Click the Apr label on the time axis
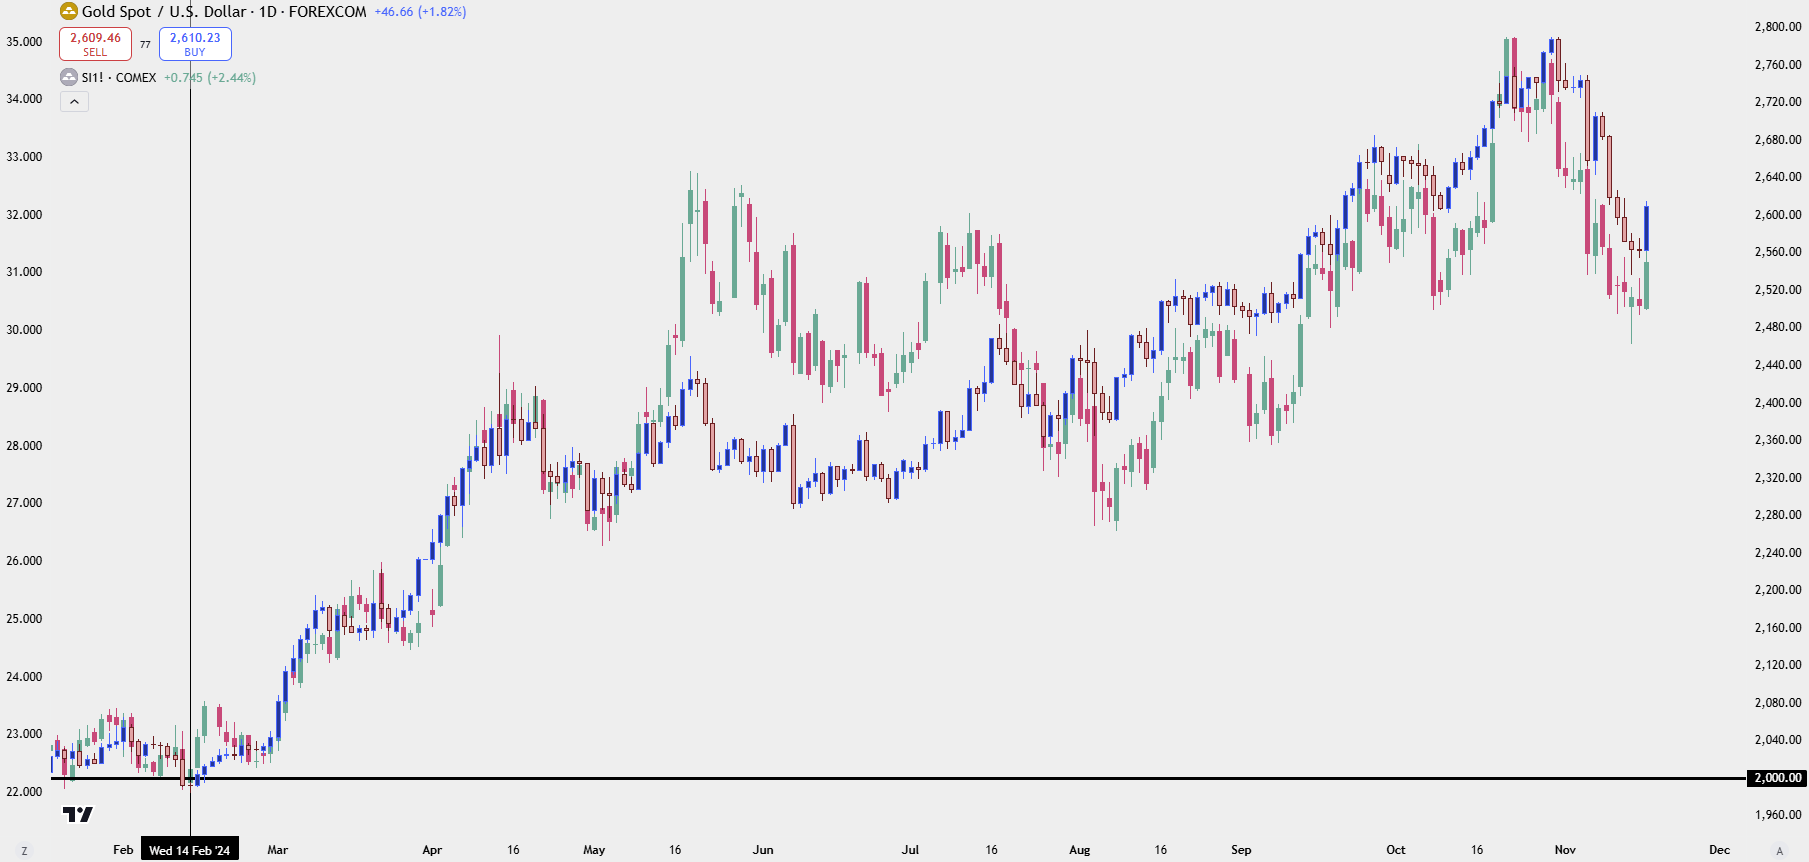This screenshot has width=1809, height=862. 432,850
